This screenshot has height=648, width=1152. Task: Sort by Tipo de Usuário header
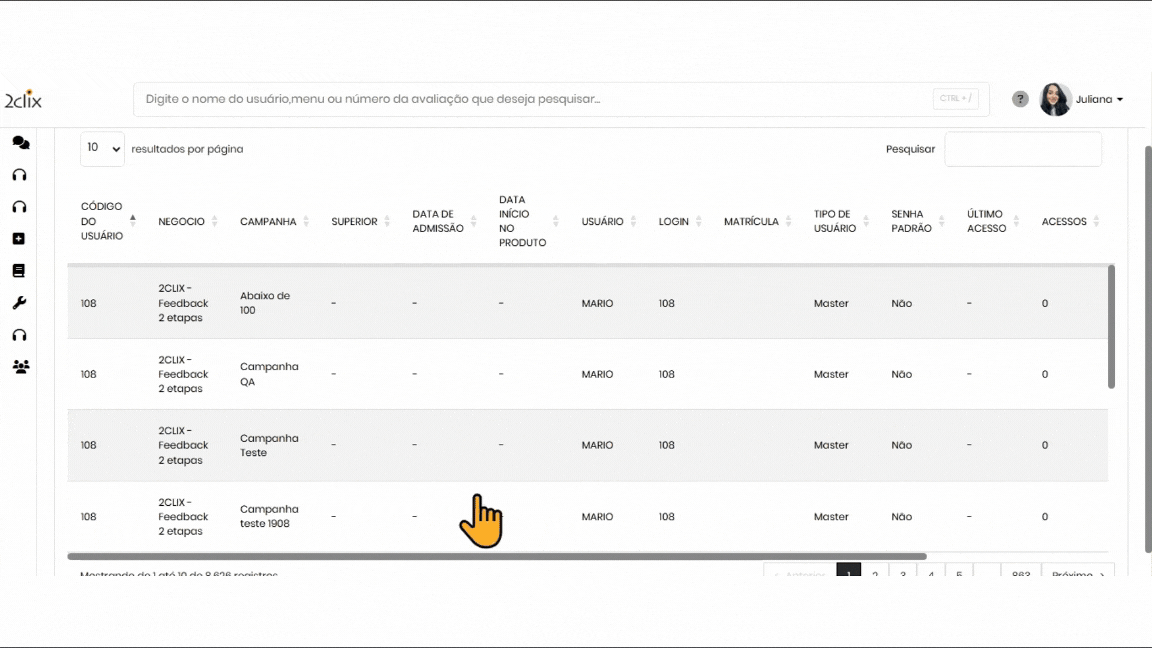pyautogui.click(x=835, y=222)
